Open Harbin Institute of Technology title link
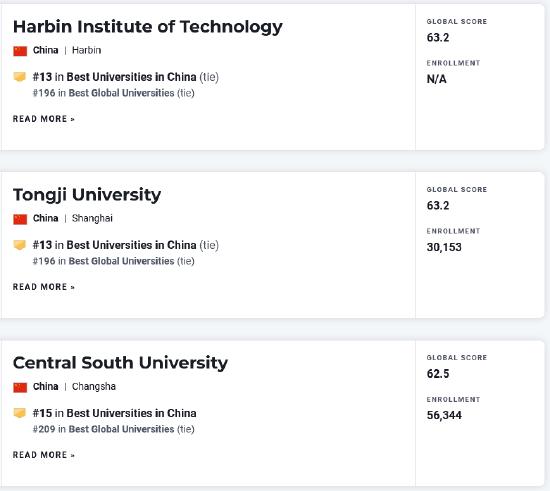The image size is (550, 491). 148,27
